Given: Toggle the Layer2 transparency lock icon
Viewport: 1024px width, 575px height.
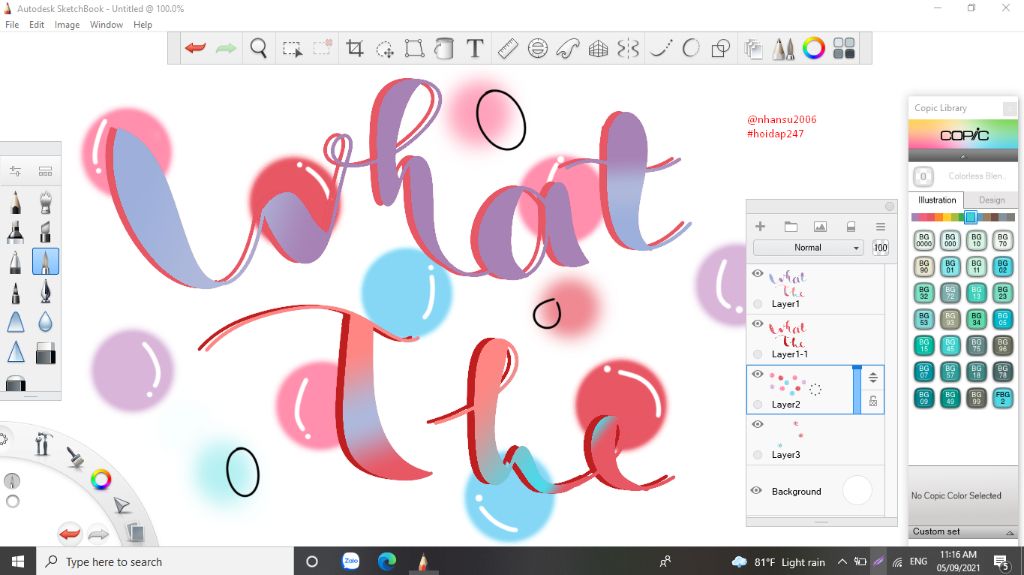Looking at the screenshot, I should [x=873, y=401].
